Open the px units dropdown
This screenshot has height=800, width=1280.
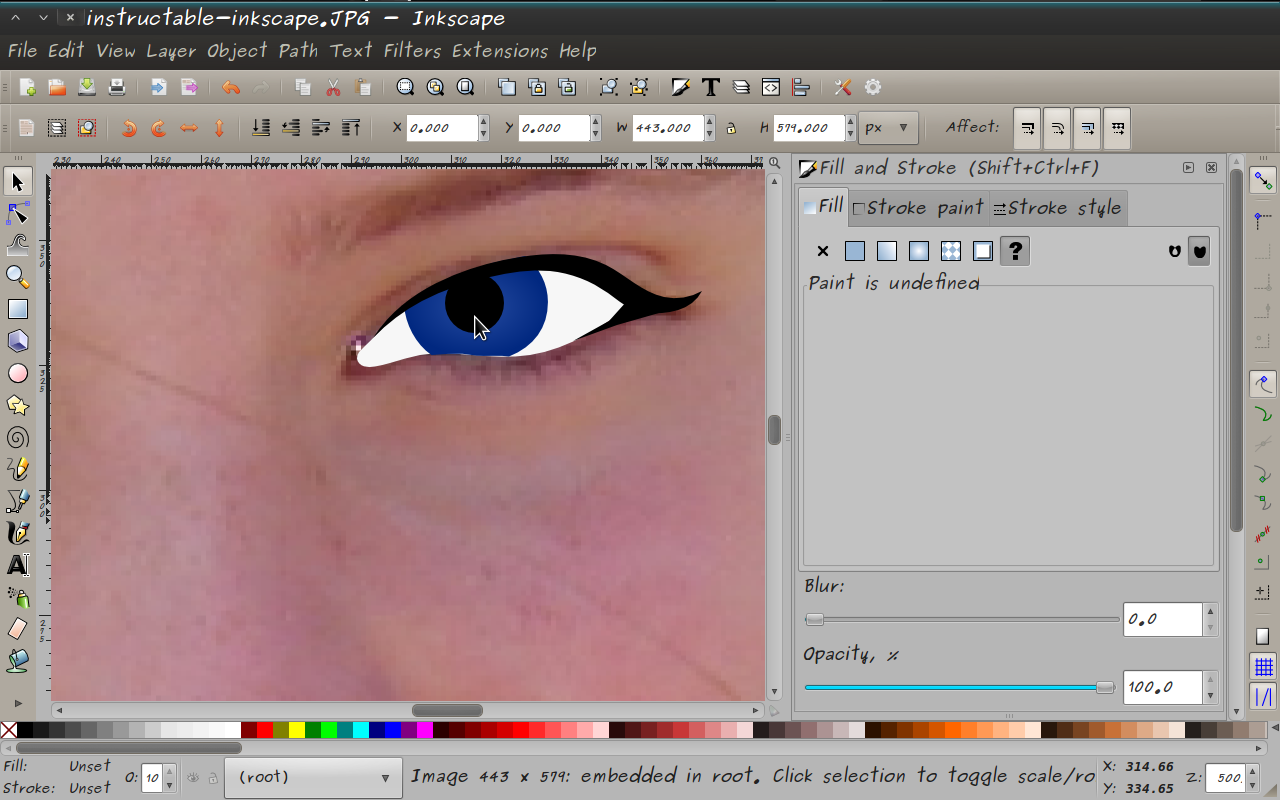[888, 128]
